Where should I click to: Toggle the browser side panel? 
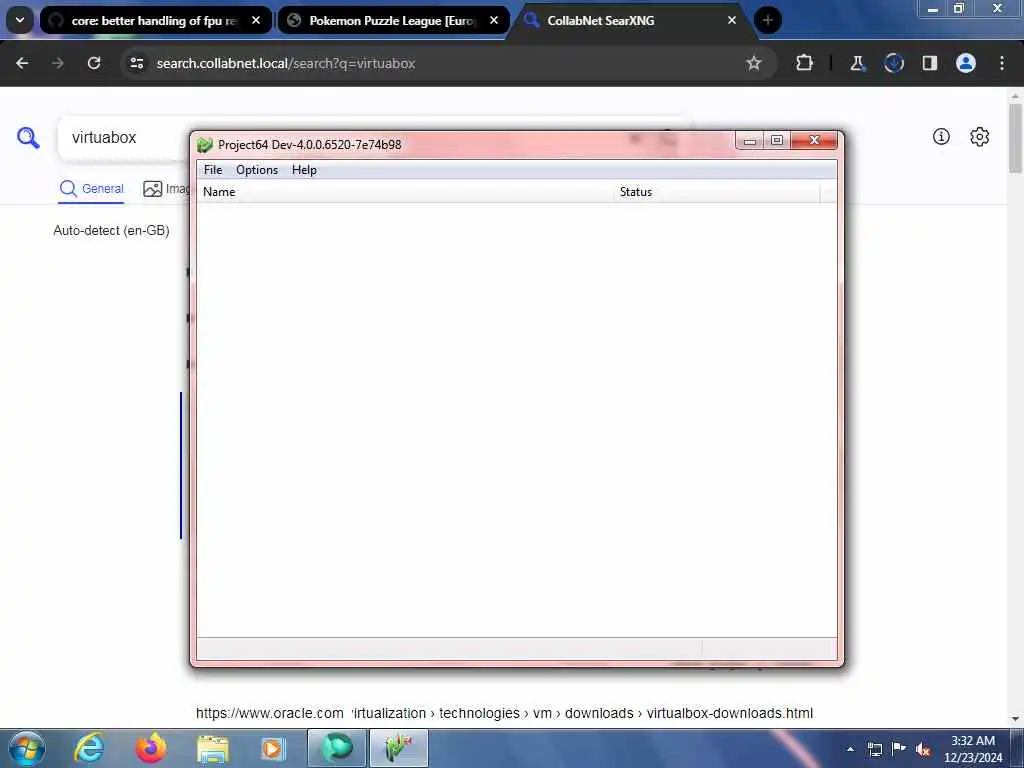(x=929, y=63)
